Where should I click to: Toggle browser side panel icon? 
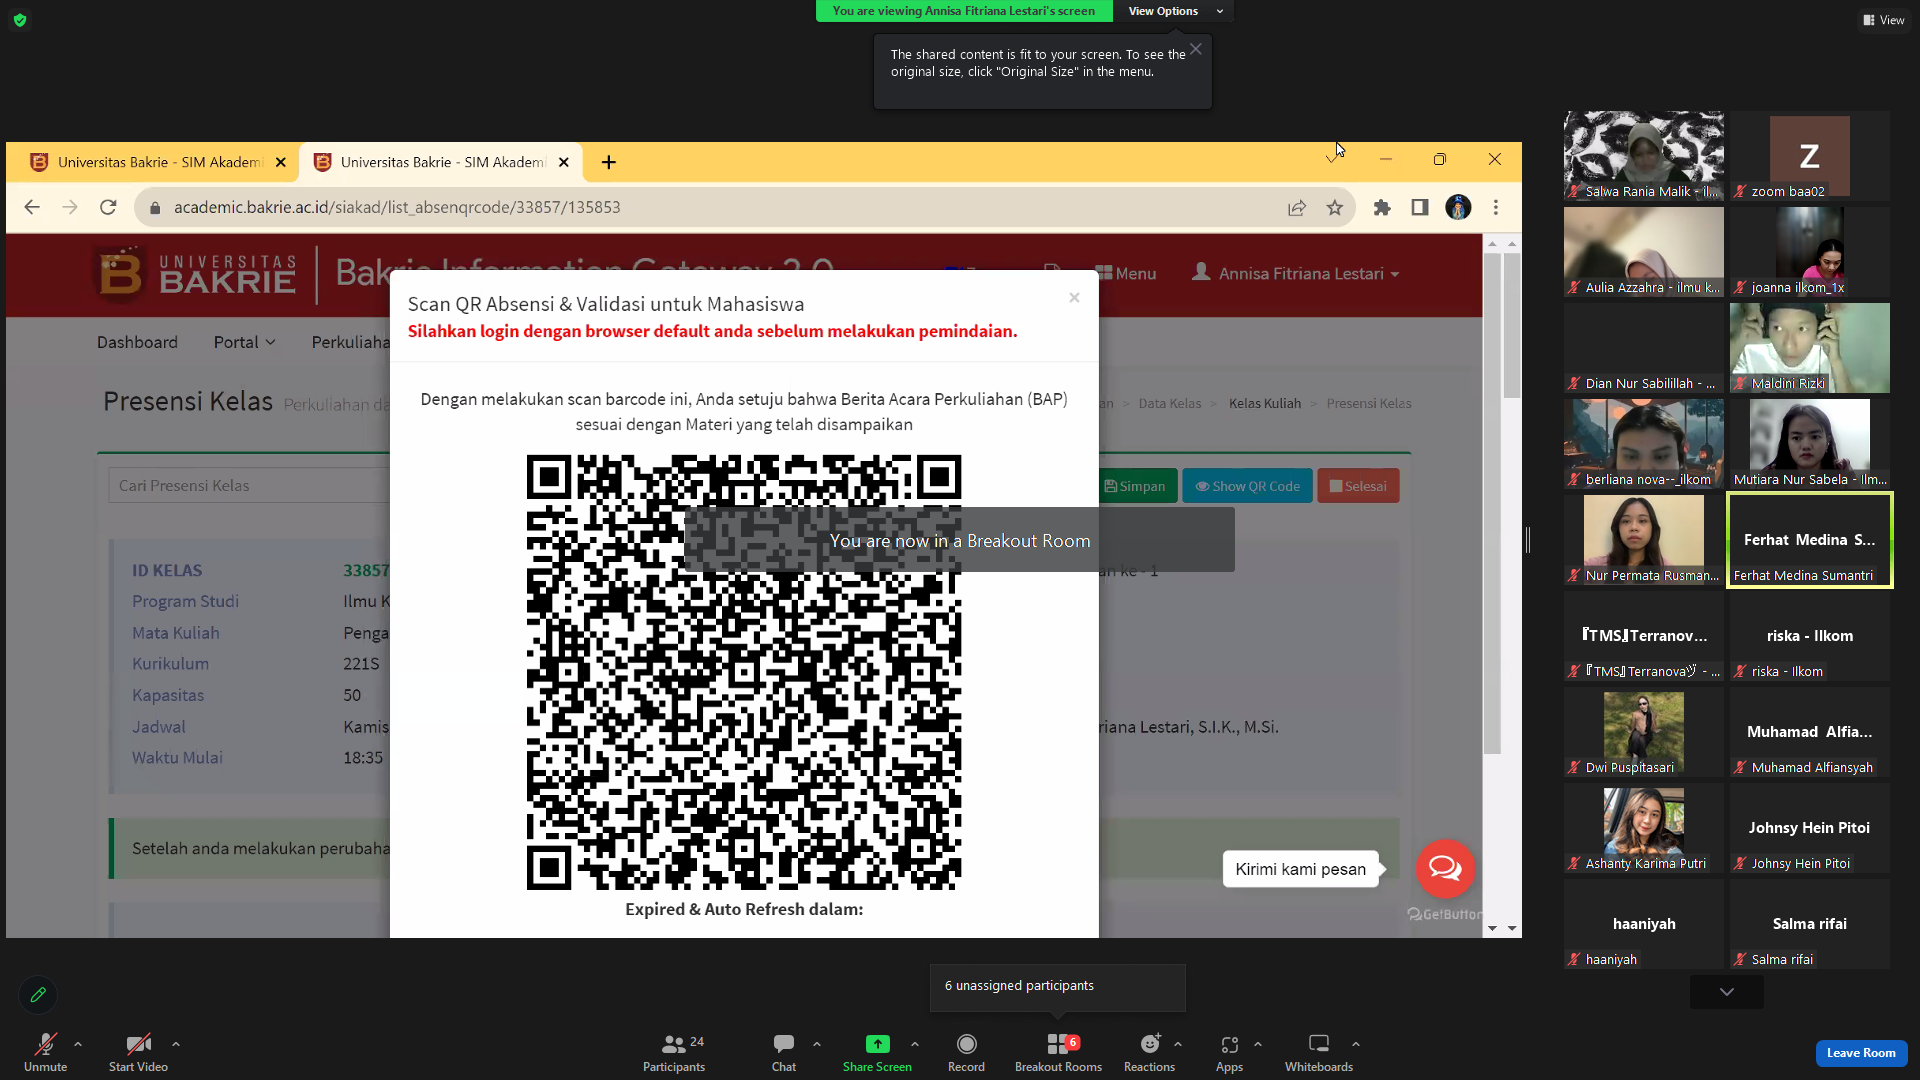coord(1420,207)
